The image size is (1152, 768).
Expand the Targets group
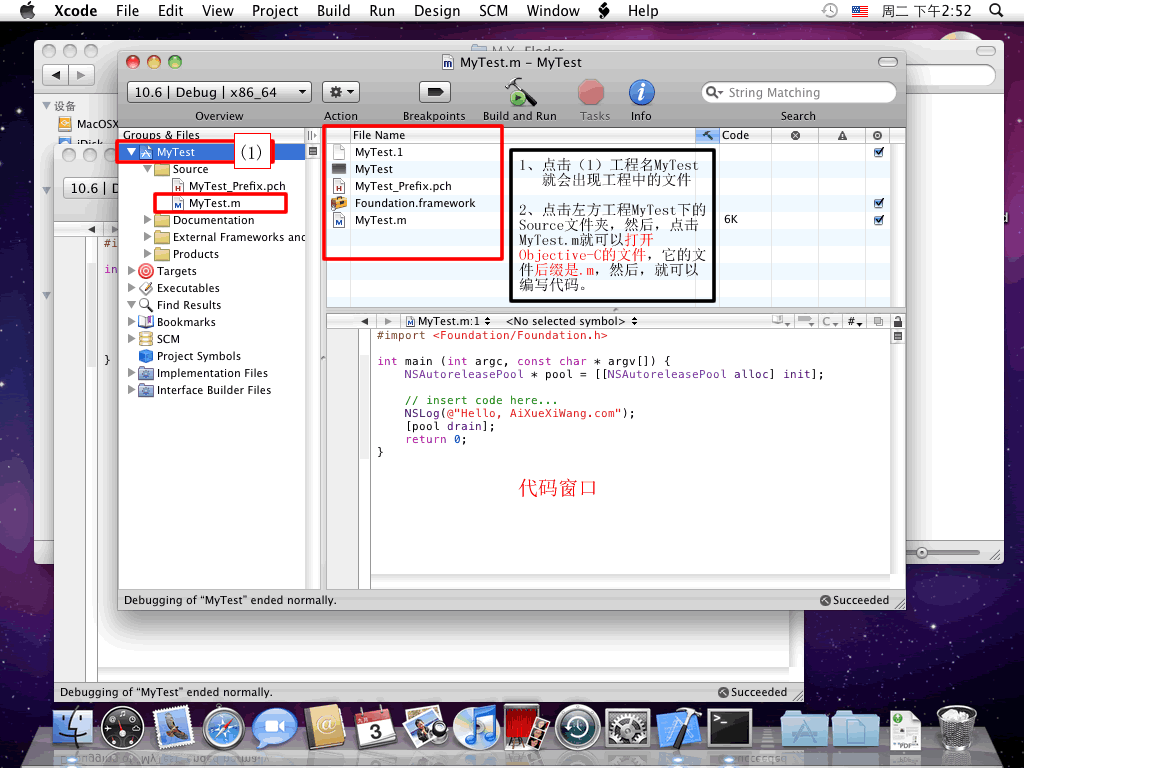click(x=132, y=270)
